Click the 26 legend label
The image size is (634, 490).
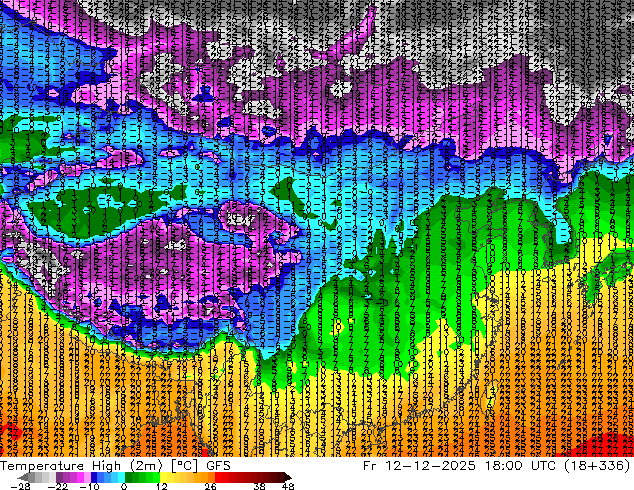(210, 486)
